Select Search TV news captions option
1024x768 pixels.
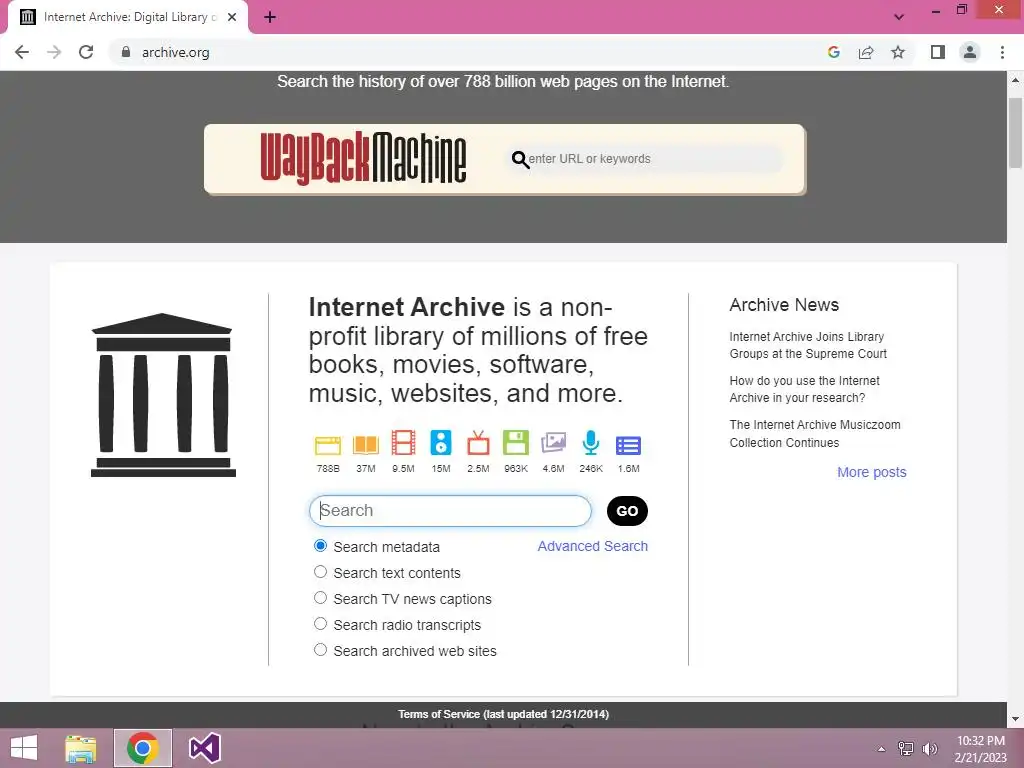point(320,598)
